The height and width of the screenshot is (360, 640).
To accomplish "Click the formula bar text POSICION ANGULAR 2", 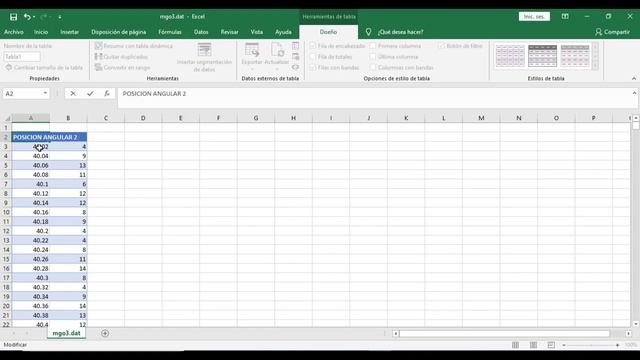I will [x=154, y=93].
